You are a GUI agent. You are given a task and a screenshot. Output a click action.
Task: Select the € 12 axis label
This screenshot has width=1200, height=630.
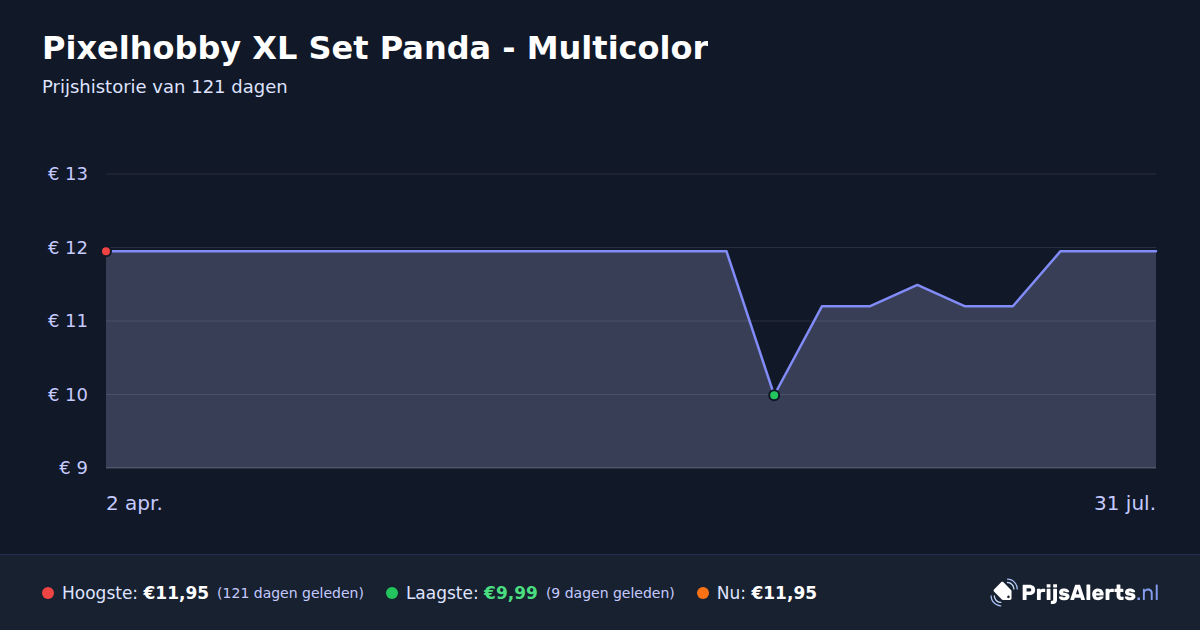click(68, 248)
